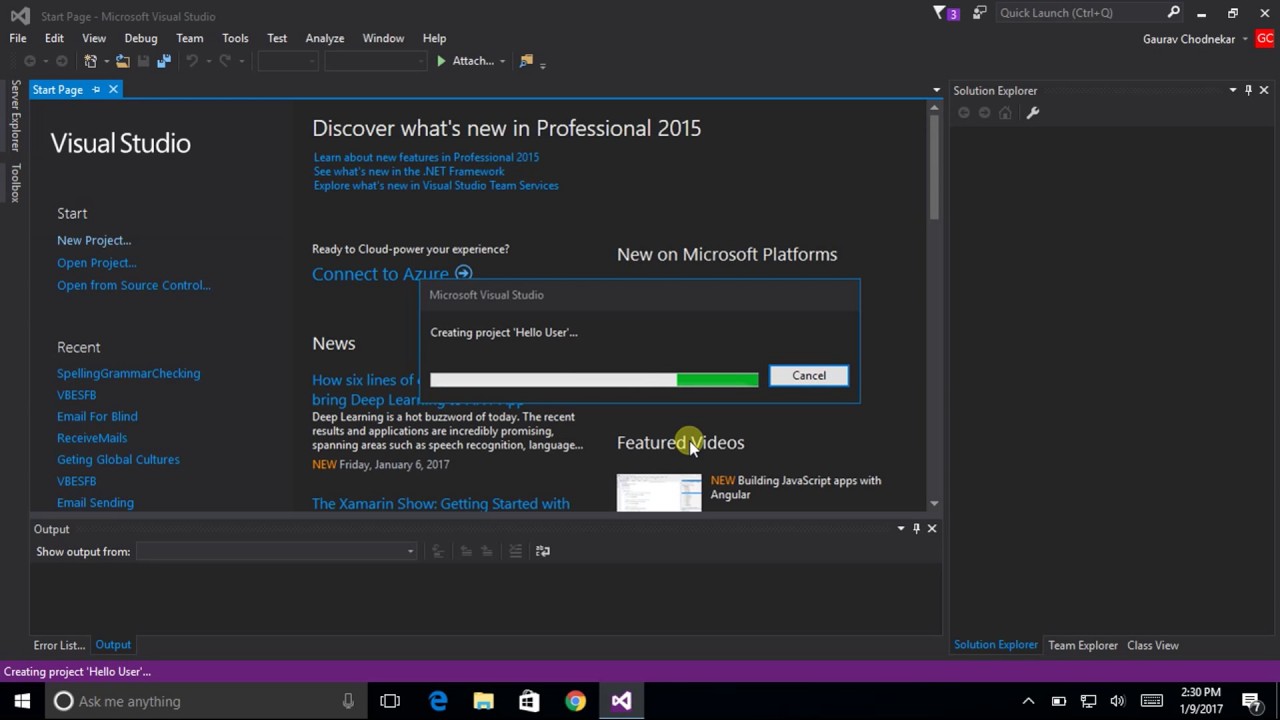Open the Analyze menu
Screen dimensions: 1280x720
point(325,38)
